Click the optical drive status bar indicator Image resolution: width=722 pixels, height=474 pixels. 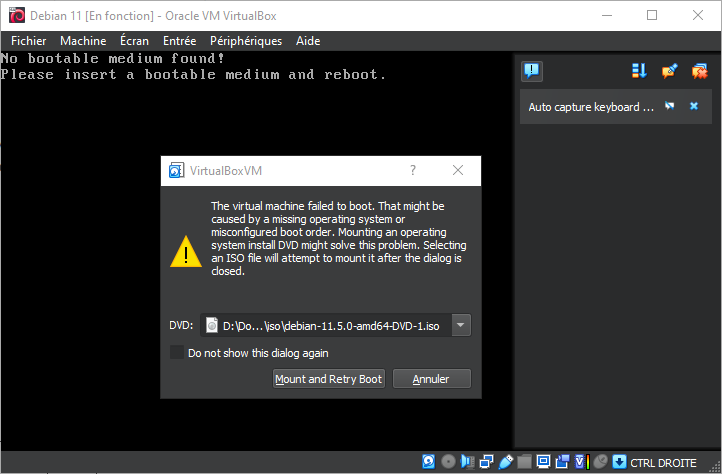pos(448,461)
